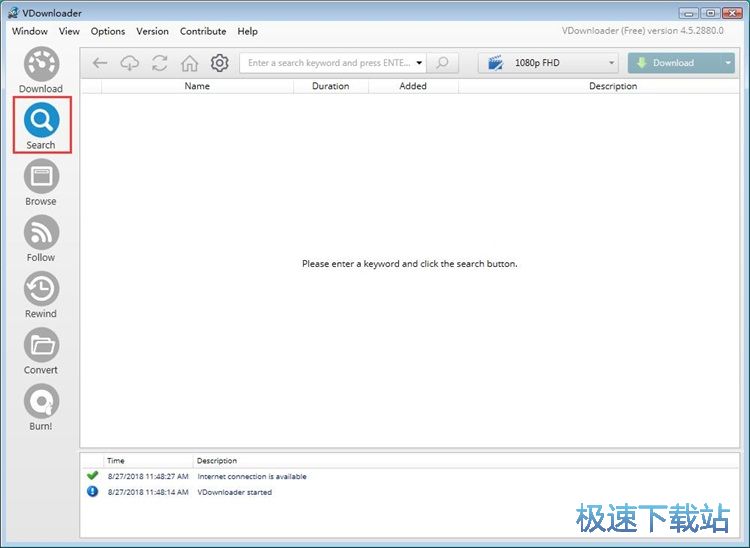Open the Burn! disc section

(x=41, y=407)
